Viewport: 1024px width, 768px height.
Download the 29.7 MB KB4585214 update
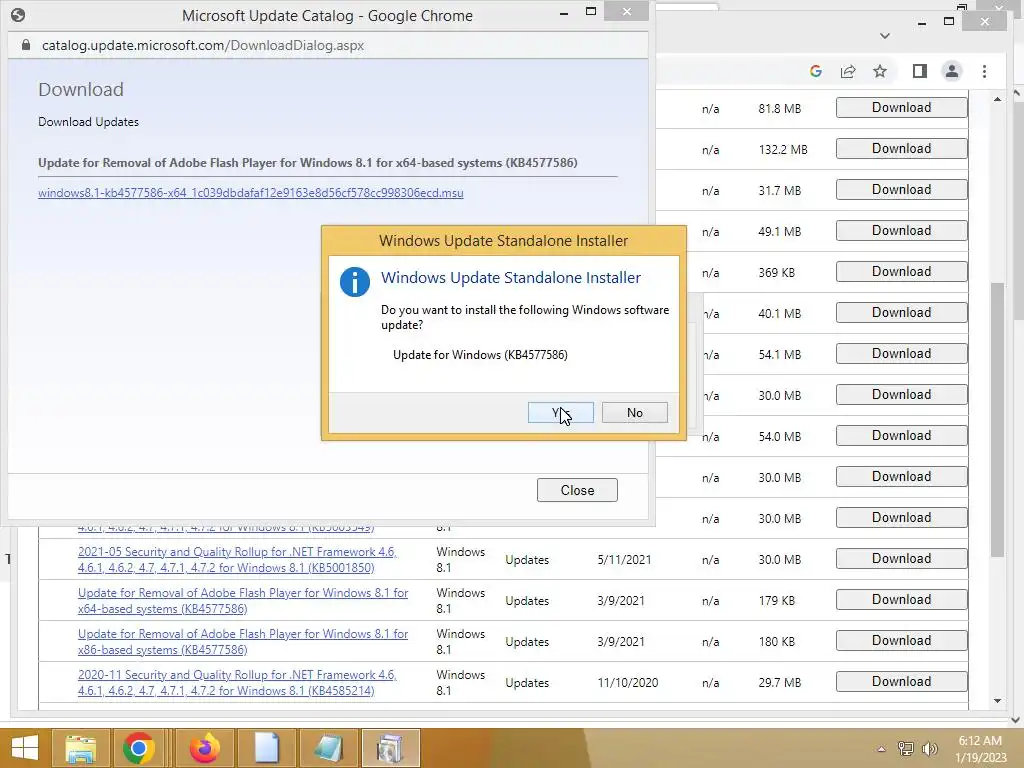coord(901,682)
